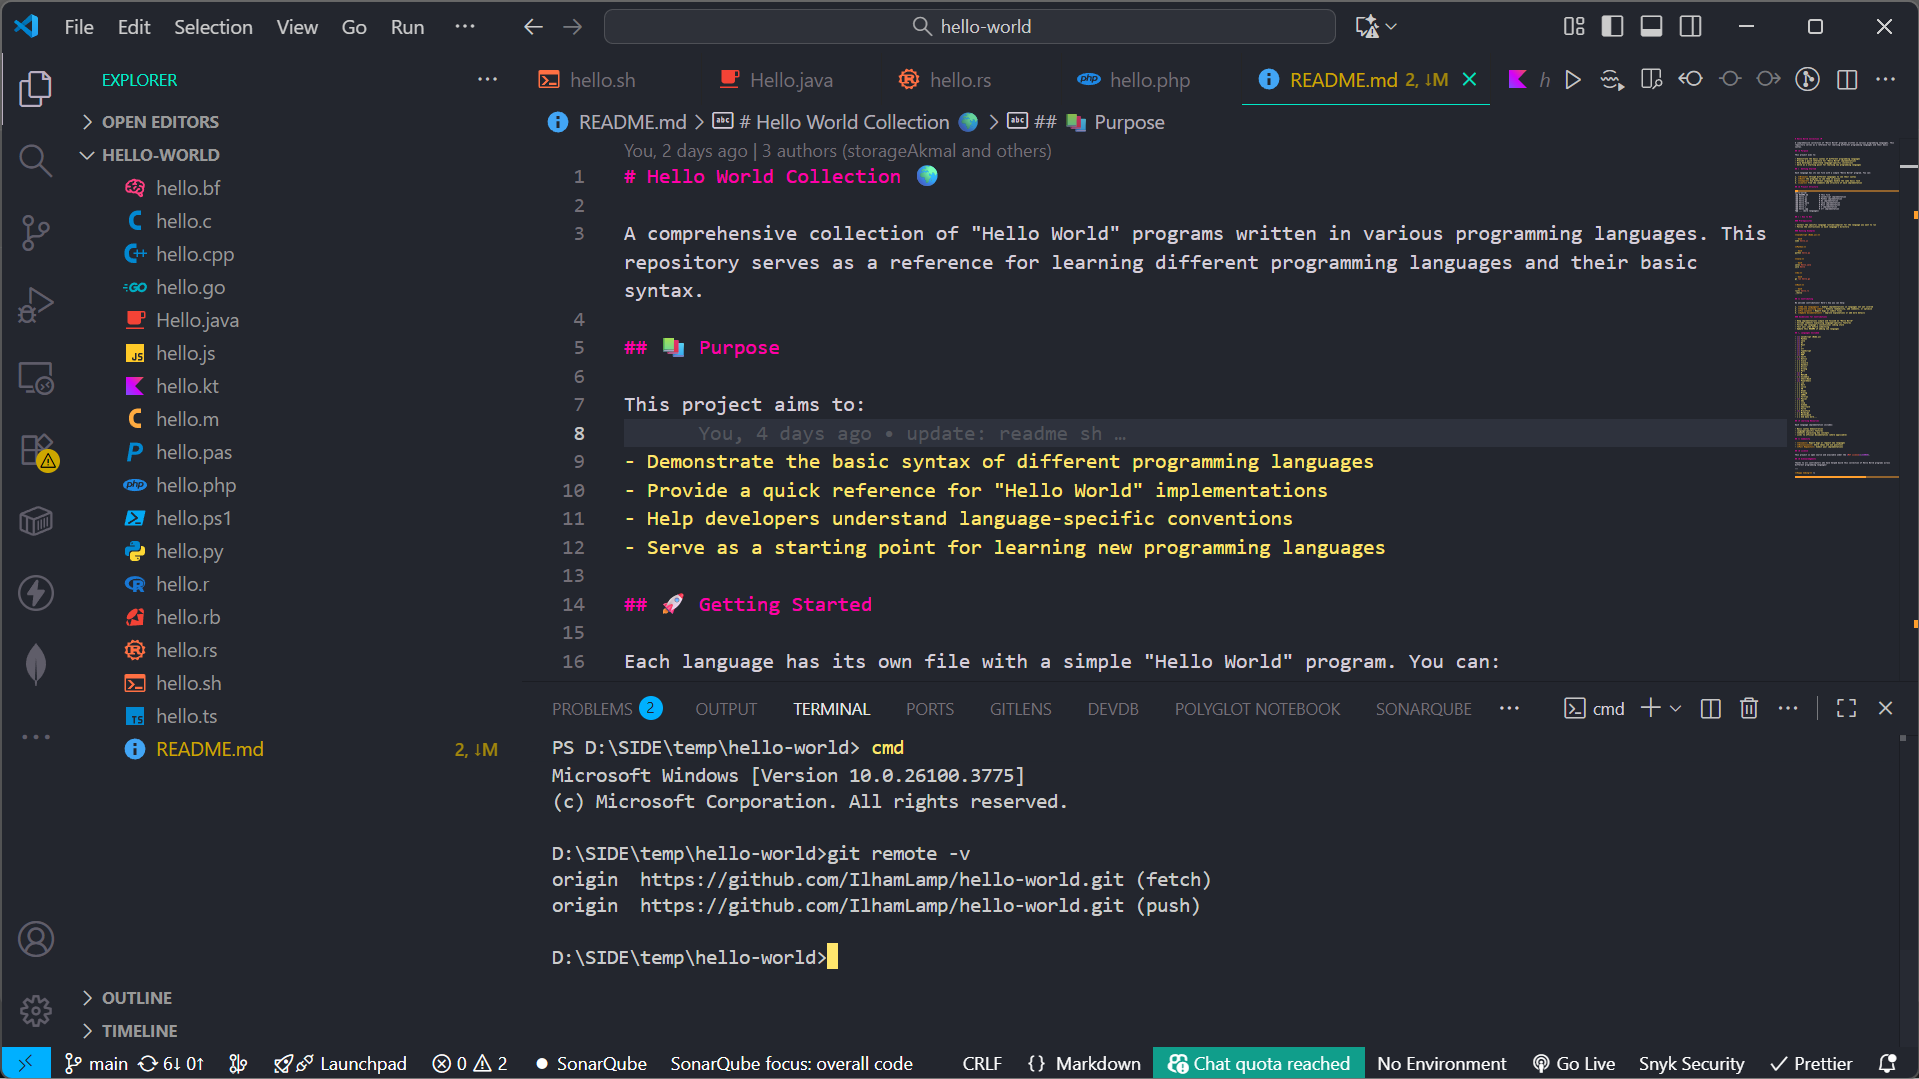The image size is (1919, 1079).
Task: Click the hello-world command center search box
Action: coord(969,27)
